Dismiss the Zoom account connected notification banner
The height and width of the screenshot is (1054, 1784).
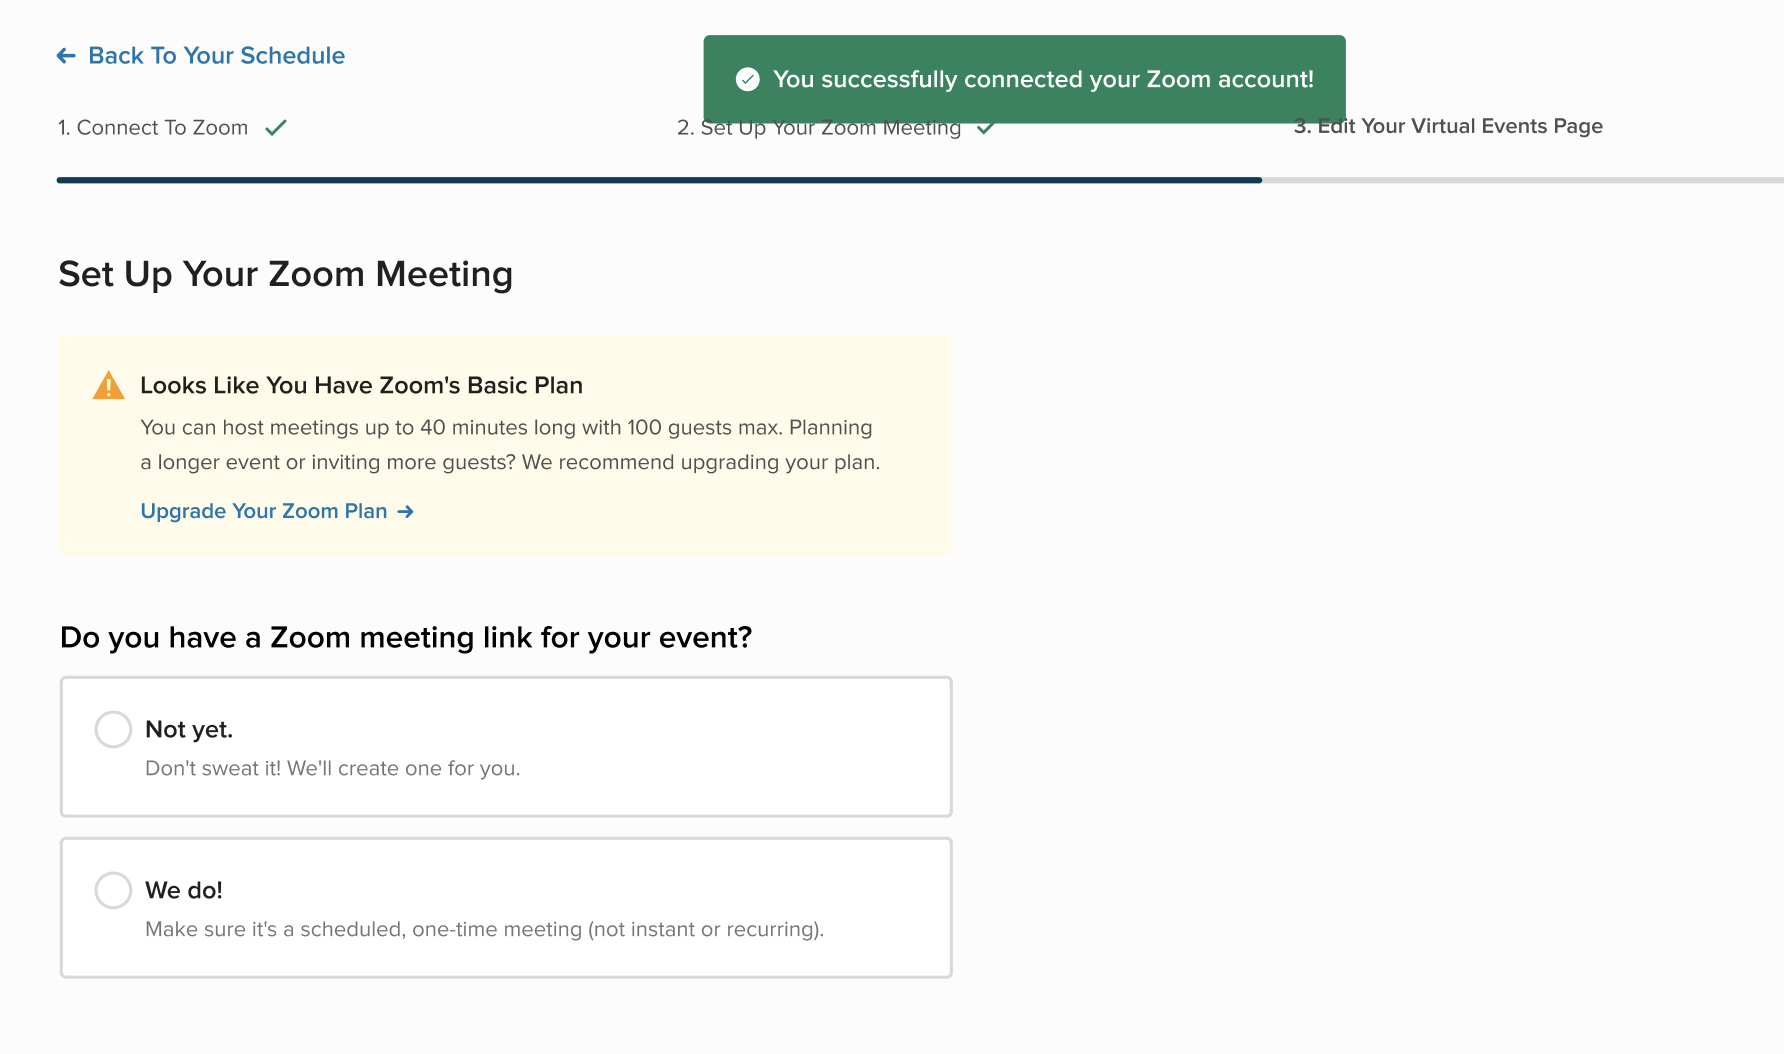coord(1024,79)
